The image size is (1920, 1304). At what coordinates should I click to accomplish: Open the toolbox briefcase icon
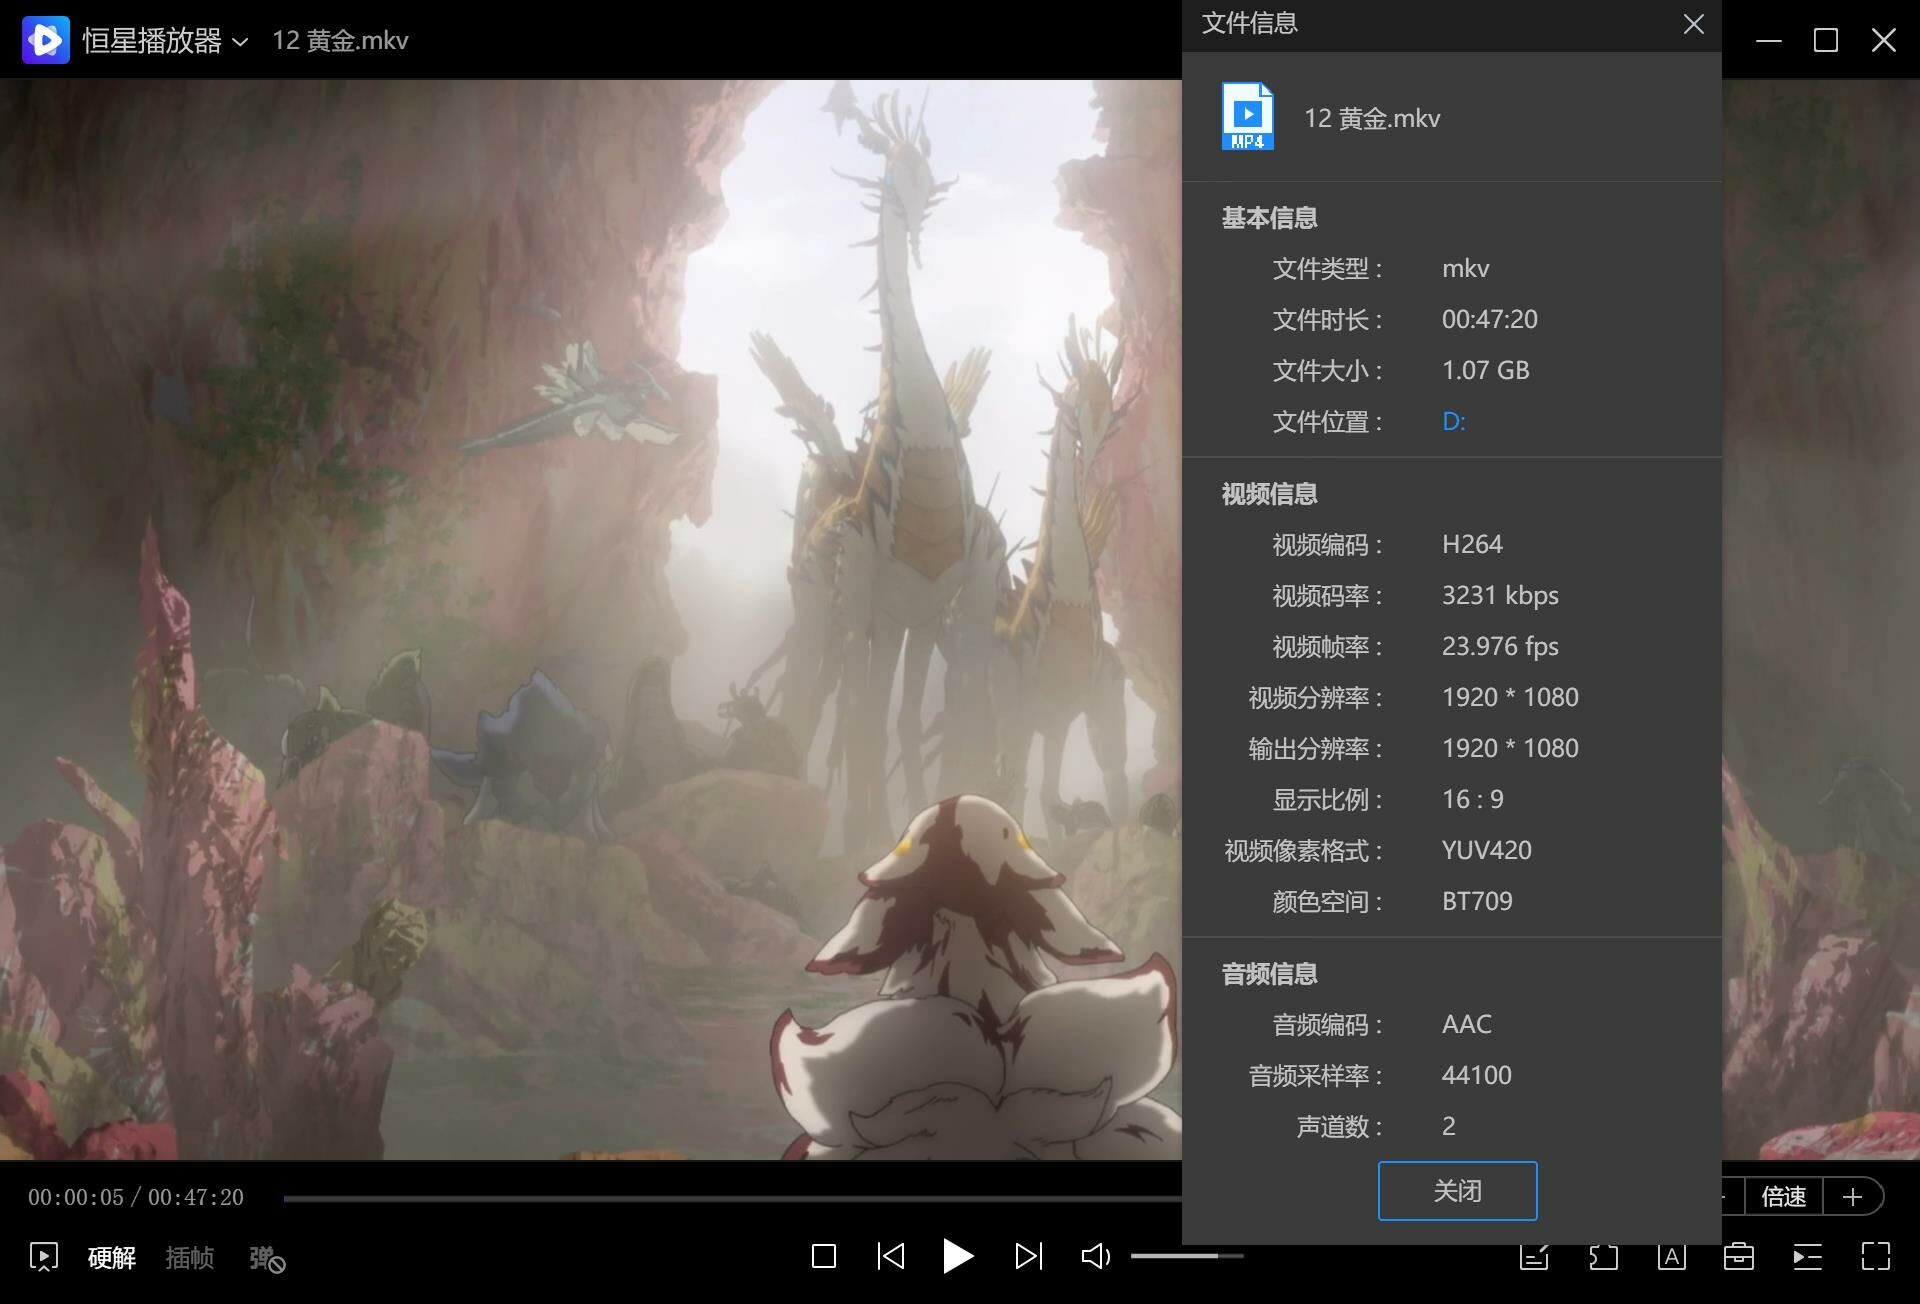pyautogui.click(x=1739, y=1256)
